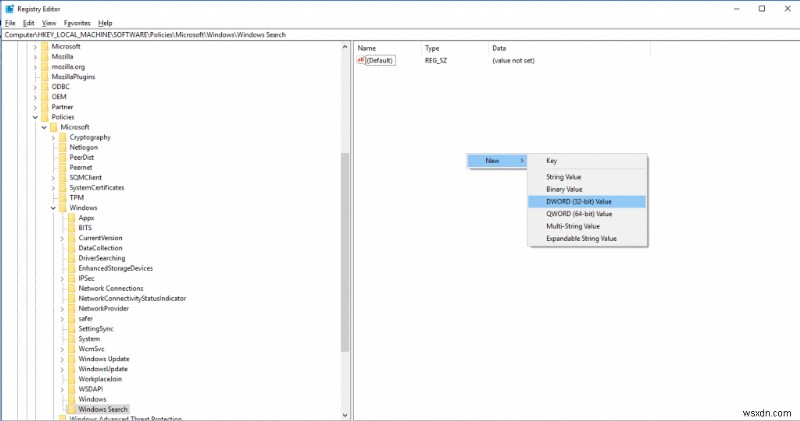Choose Binary Value in the New submenu
Viewport: 800px width, 421px height.
tap(587, 189)
